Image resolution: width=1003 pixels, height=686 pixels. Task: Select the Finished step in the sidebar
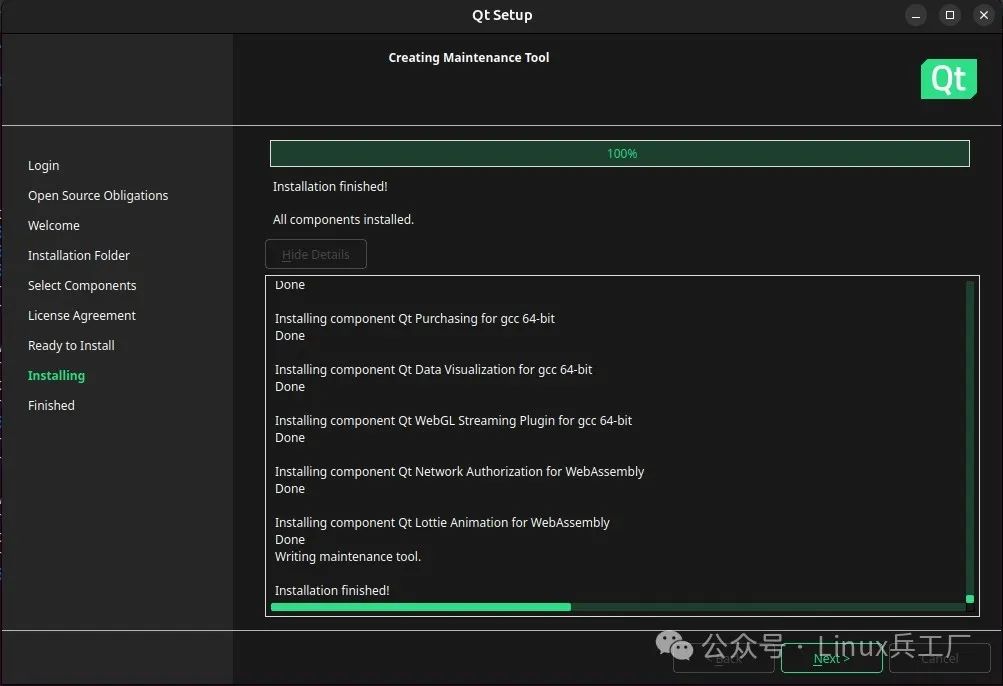click(x=51, y=405)
